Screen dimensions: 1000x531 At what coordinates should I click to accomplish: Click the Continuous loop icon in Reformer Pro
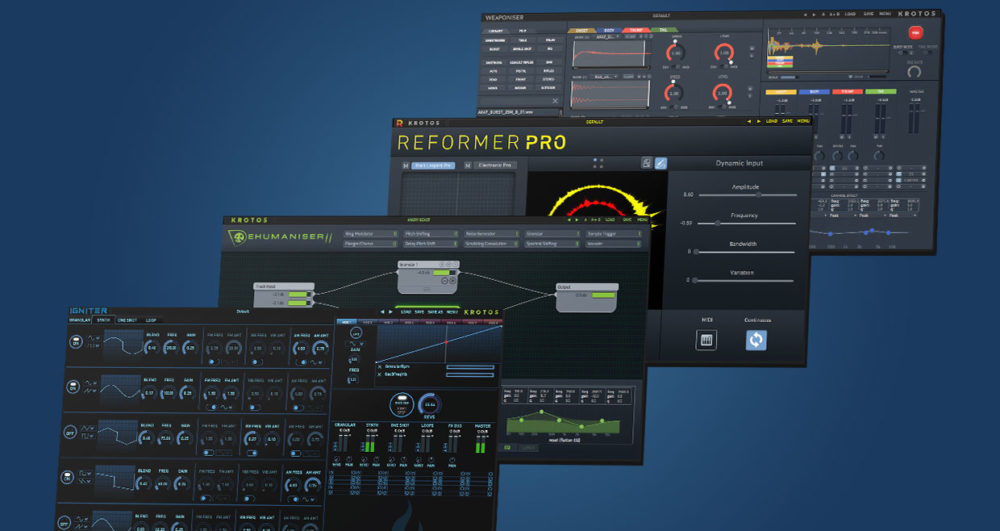coord(756,340)
